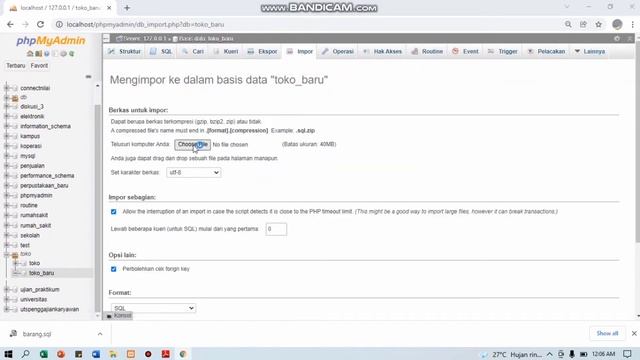The height and width of the screenshot is (360, 640).
Task: Click the browser zoom magnifier icon
Action: coord(568,24)
